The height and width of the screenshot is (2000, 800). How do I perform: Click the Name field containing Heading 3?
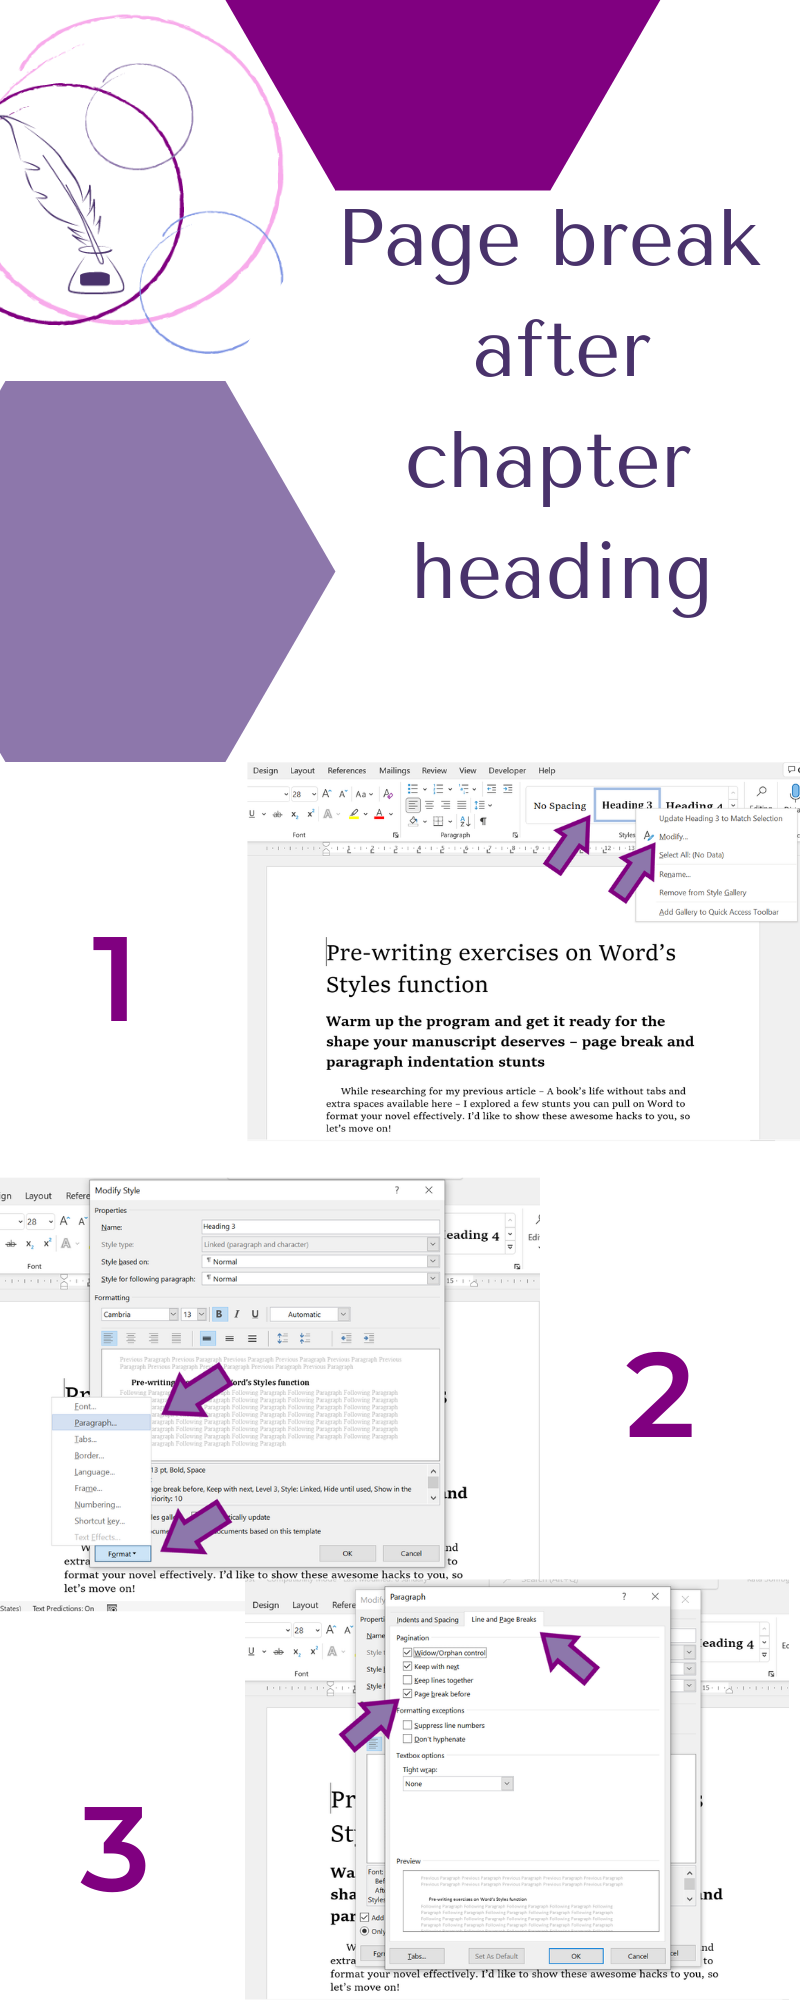pyautogui.click(x=320, y=1226)
